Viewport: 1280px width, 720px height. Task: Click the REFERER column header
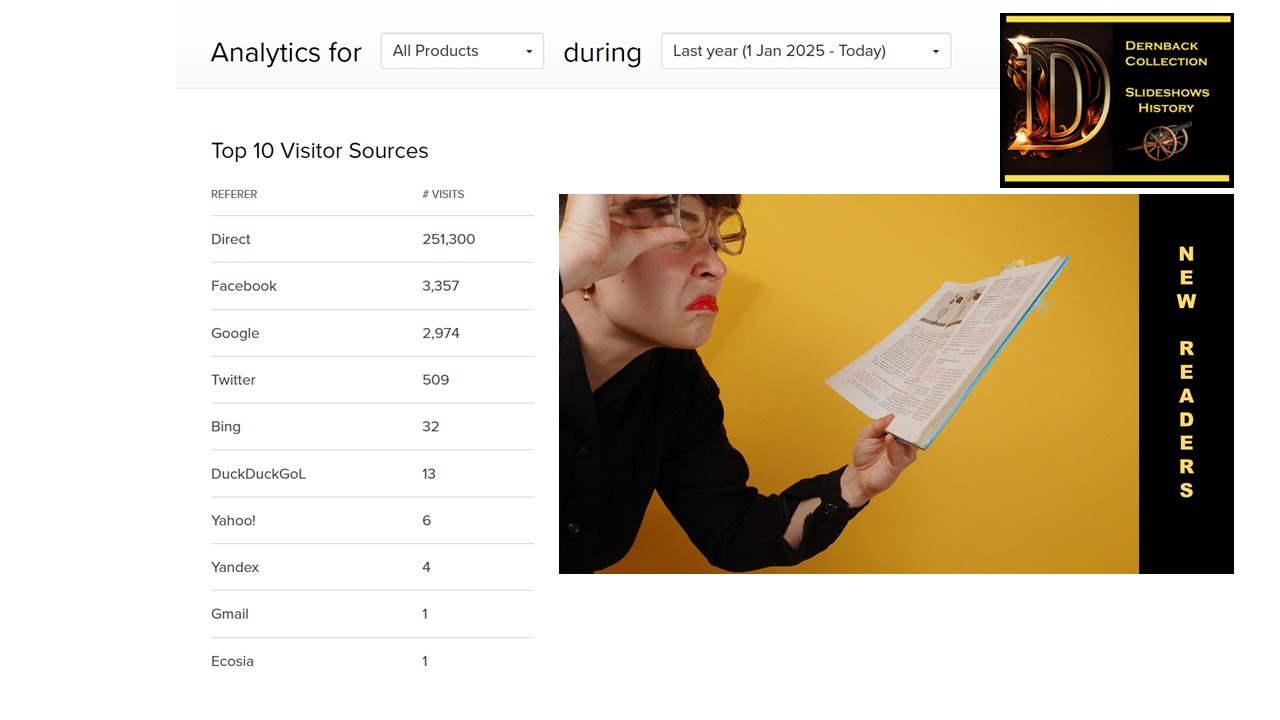(x=234, y=194)
